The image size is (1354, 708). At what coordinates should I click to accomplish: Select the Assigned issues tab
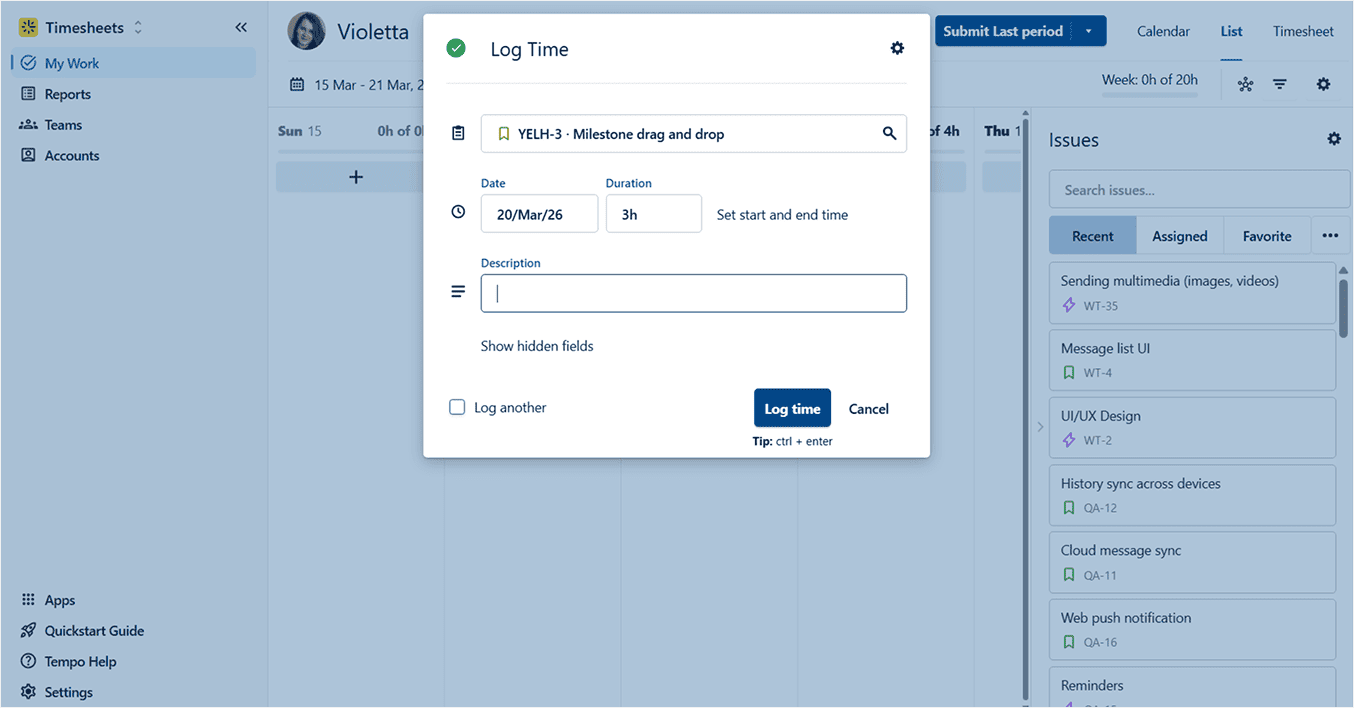(x=1179, y=236)
